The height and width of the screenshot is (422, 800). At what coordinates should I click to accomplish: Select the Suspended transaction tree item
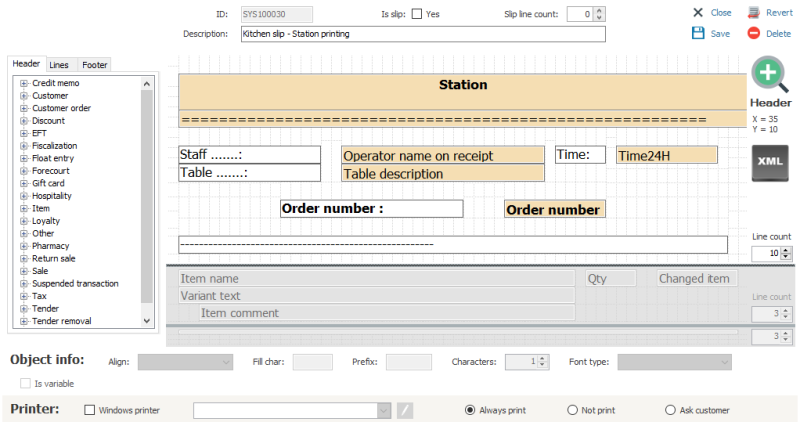75,284
